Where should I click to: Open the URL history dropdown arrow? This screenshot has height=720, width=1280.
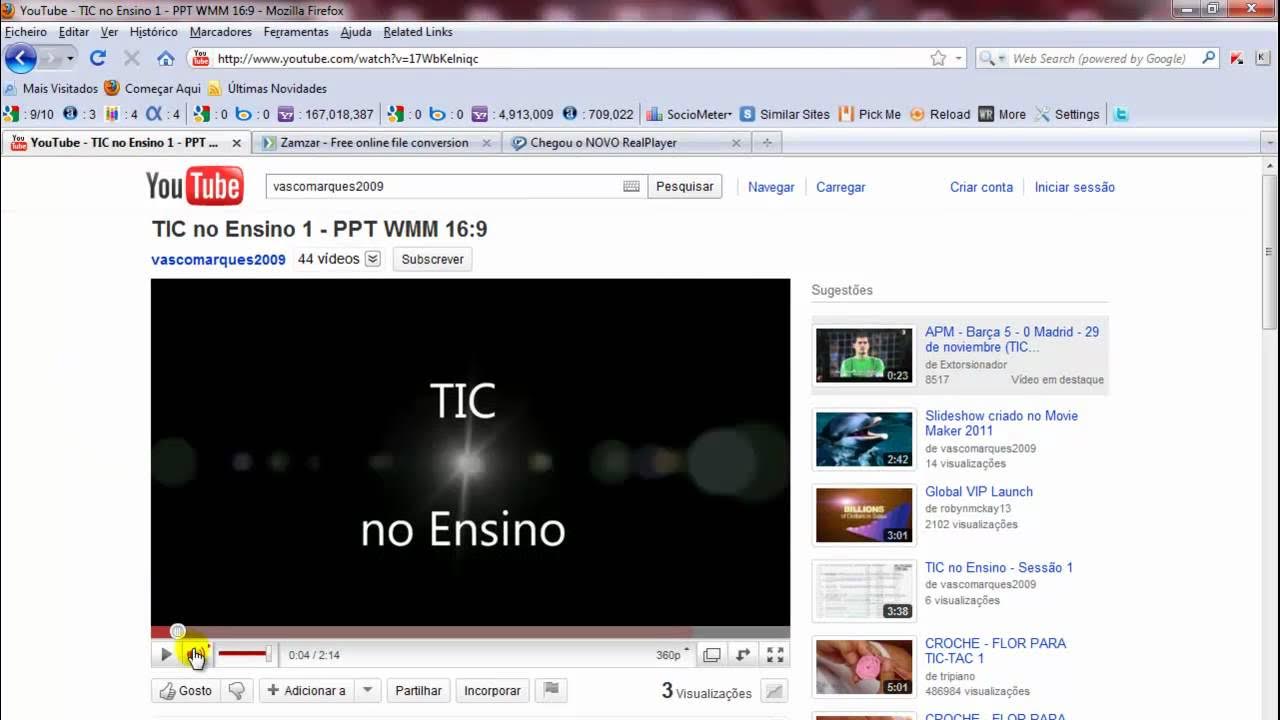(958, 58)
